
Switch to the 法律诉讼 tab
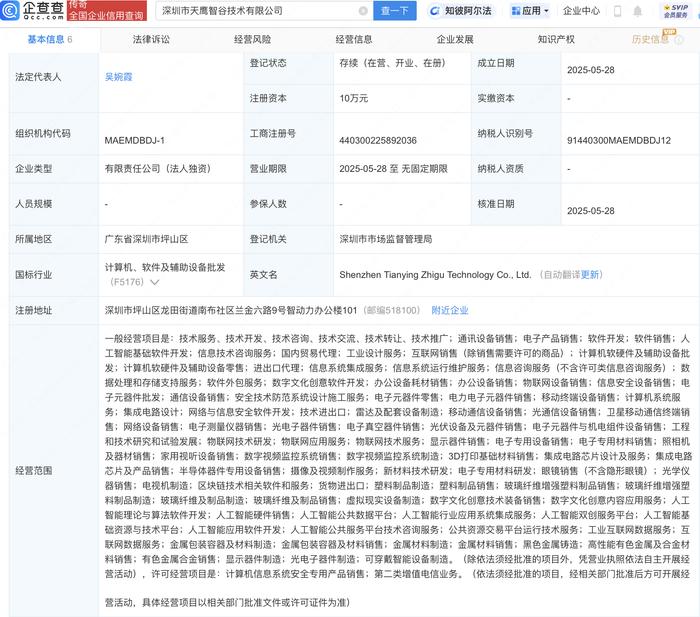click(x=151, y=39)
